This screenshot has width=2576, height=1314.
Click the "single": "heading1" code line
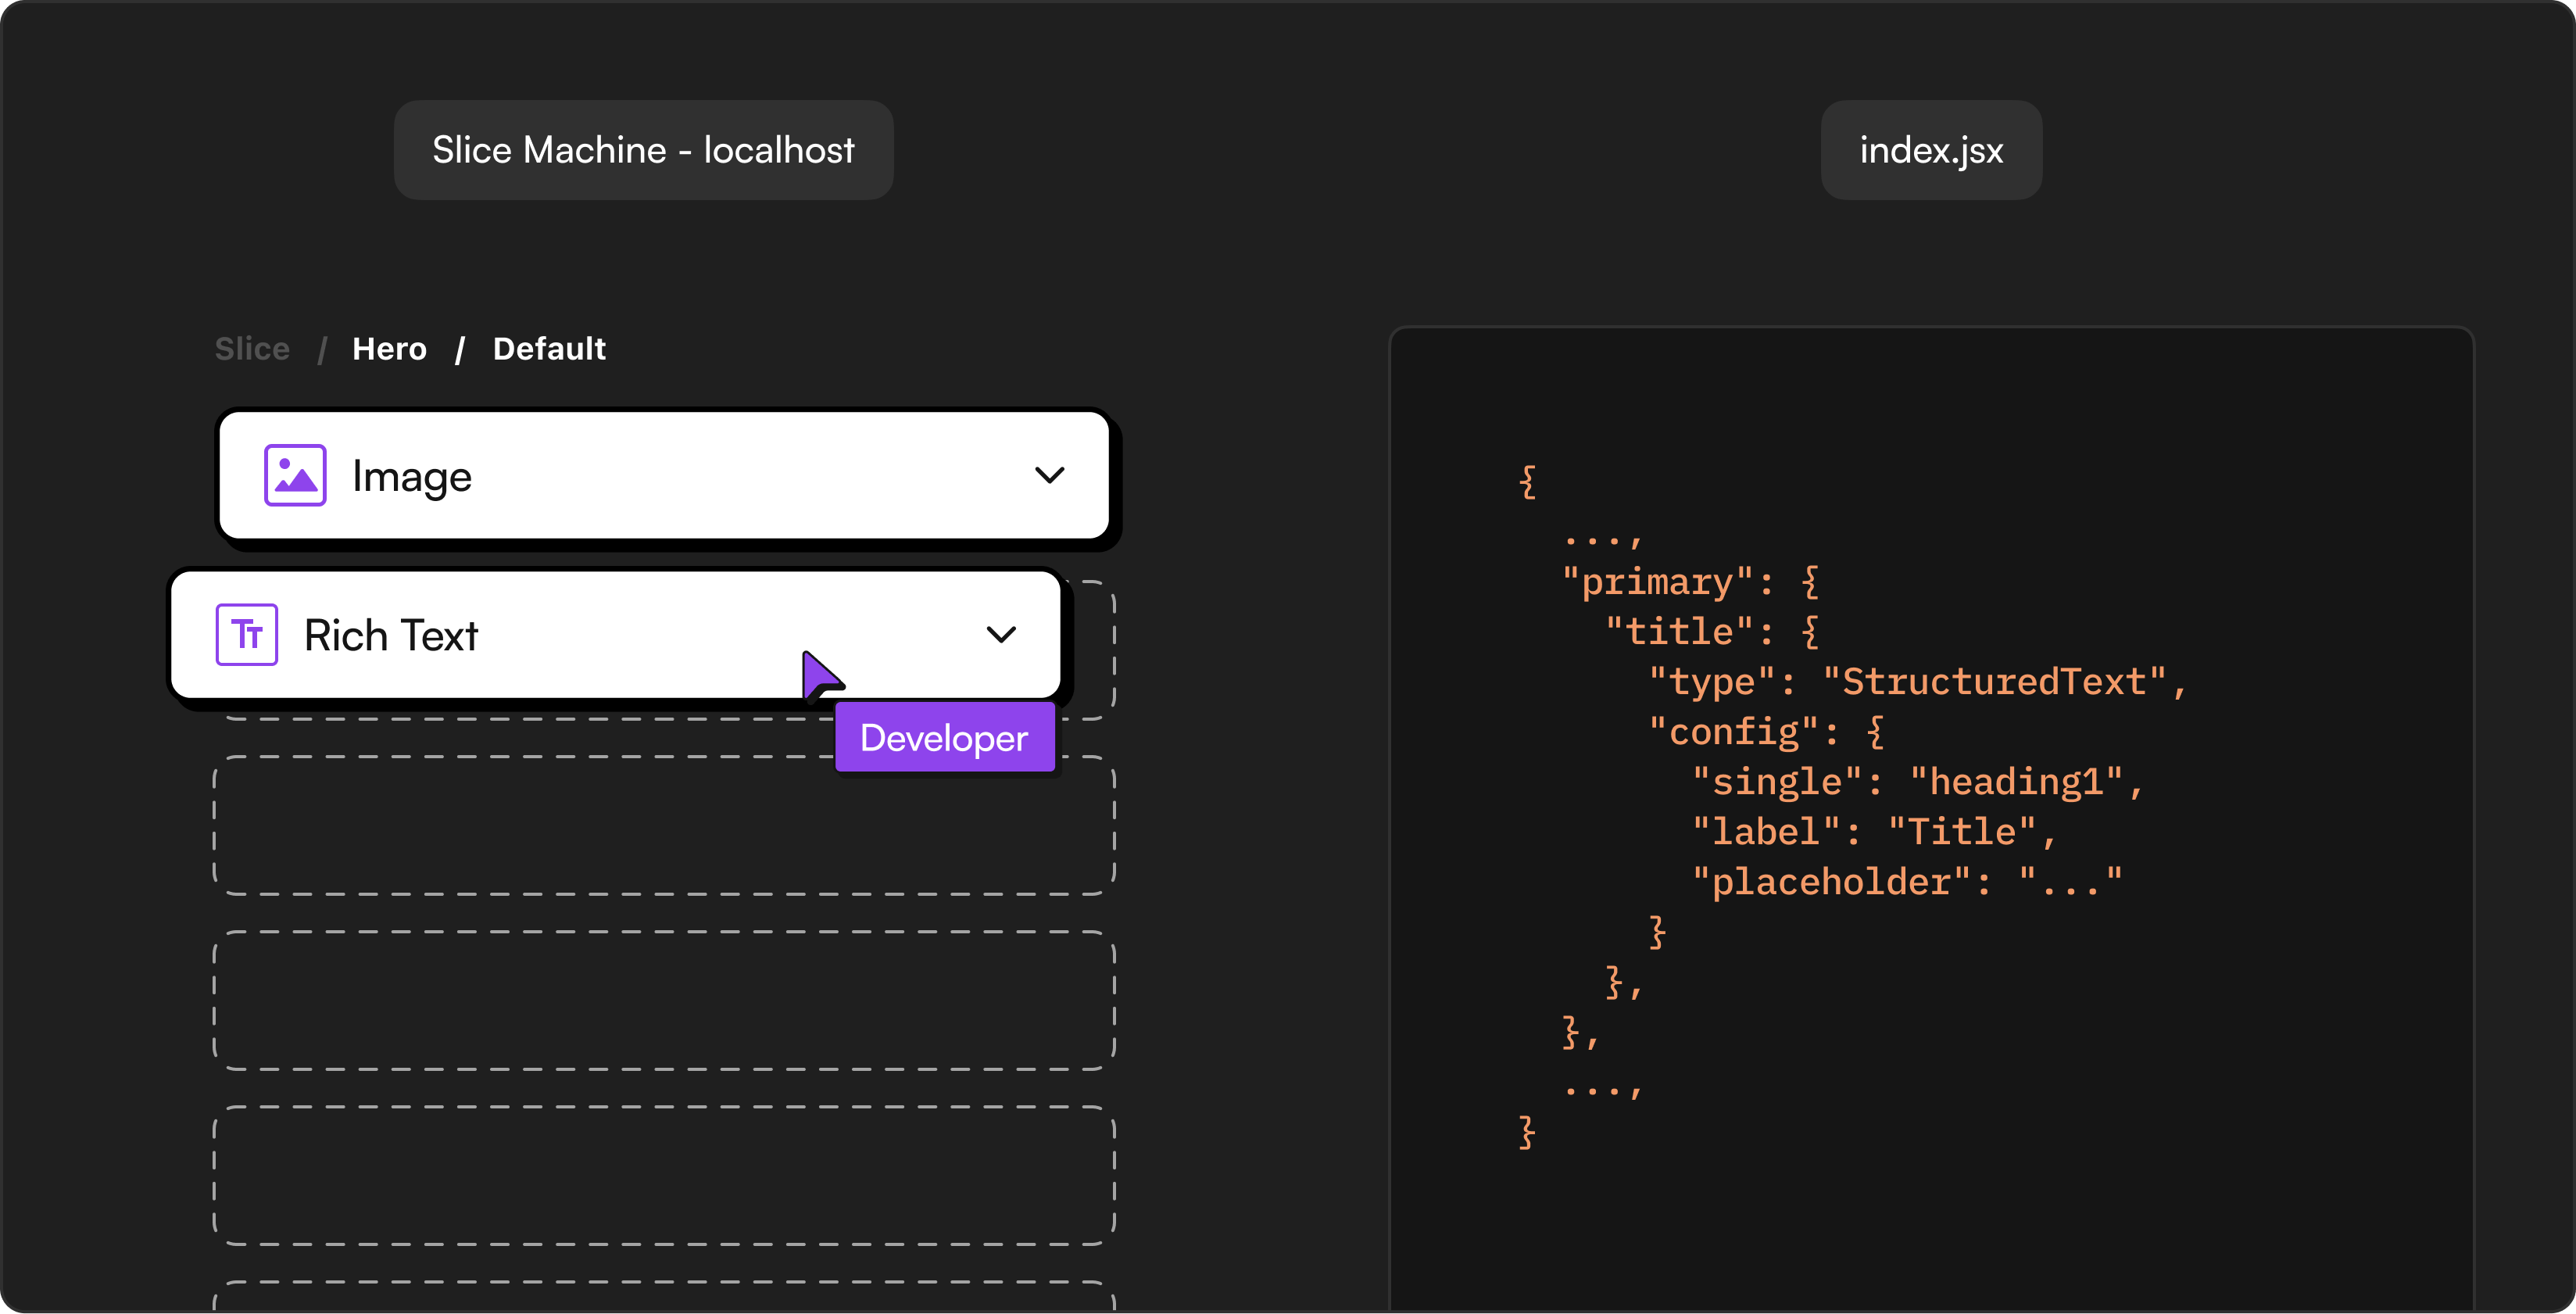coord(1917,782)
